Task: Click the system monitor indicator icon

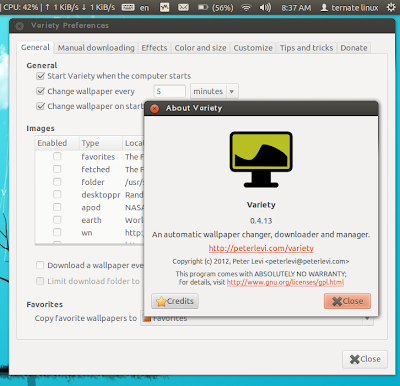Action: 165,7
